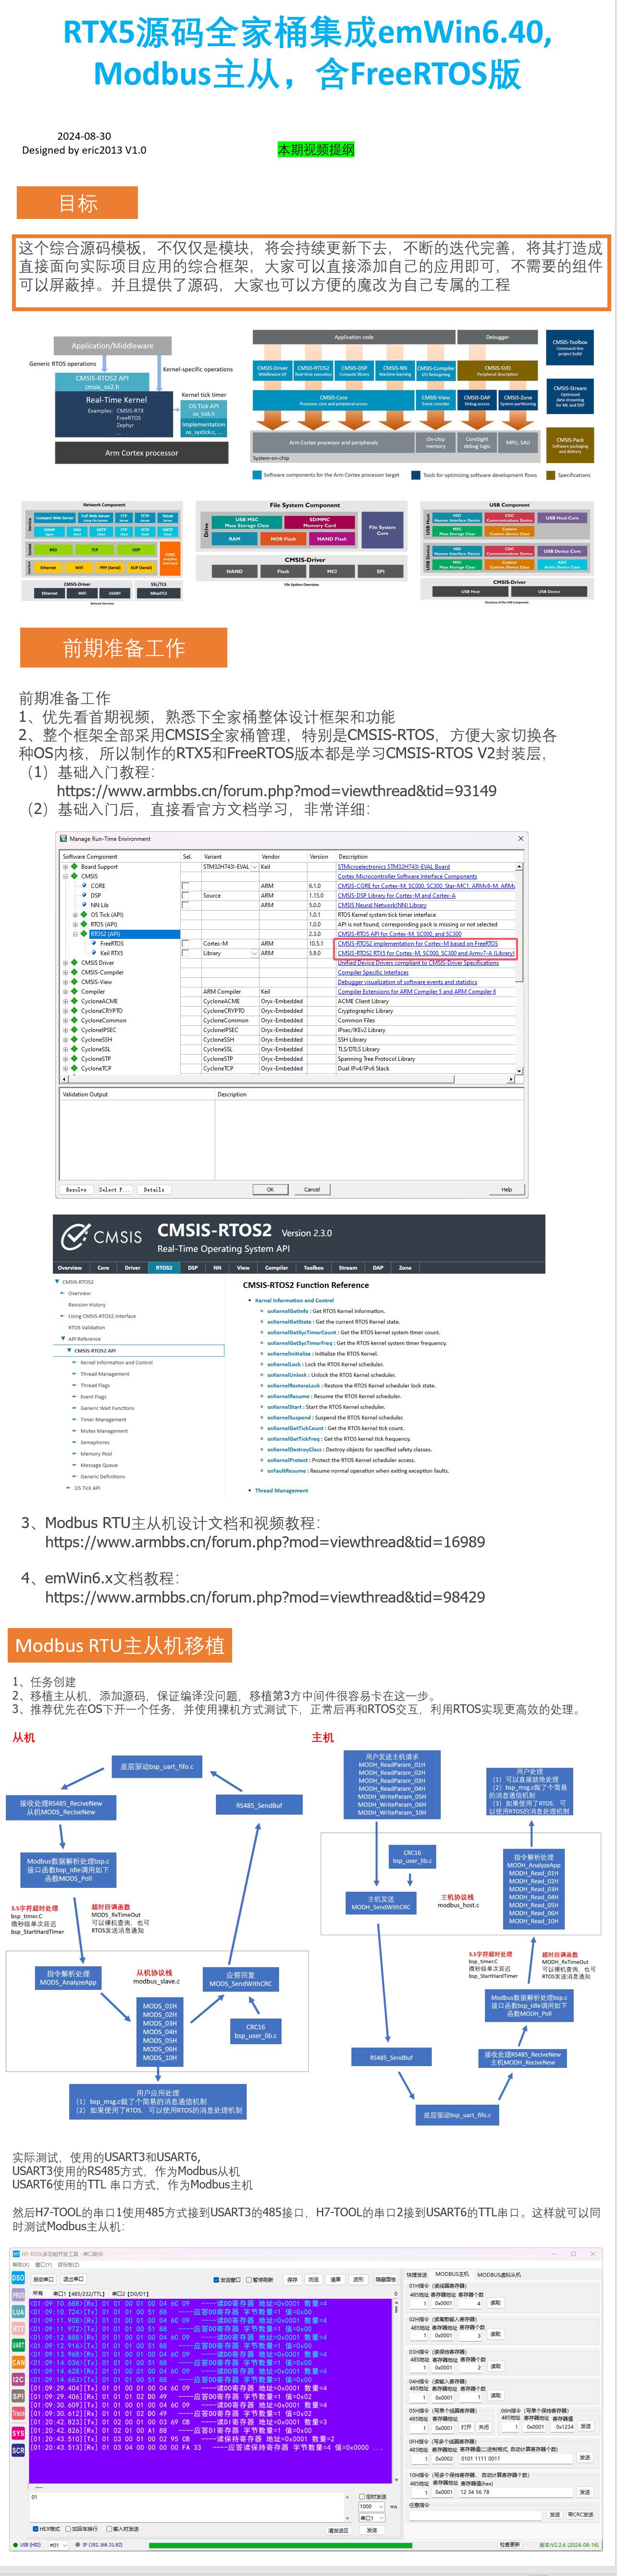Open the SPI tool icon
Screen dimensions: 617x2576
point(18,2396)
